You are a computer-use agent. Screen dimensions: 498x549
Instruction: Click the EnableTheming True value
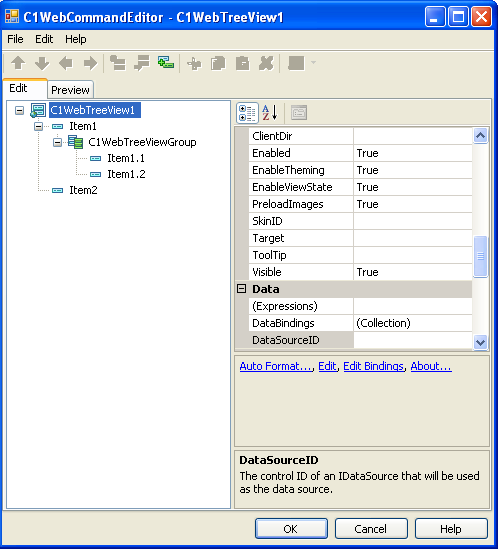[413, 170]
